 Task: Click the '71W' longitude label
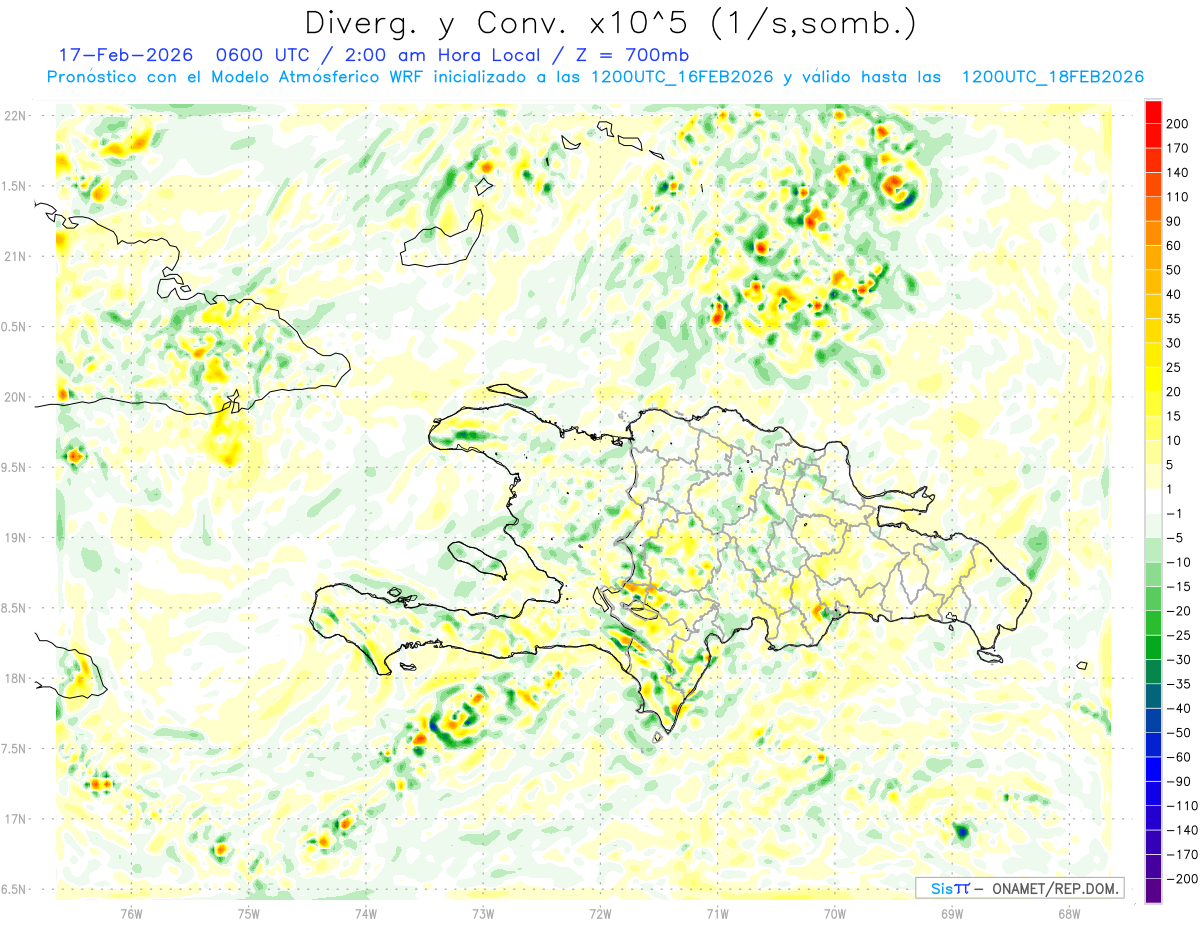[717, 913]
